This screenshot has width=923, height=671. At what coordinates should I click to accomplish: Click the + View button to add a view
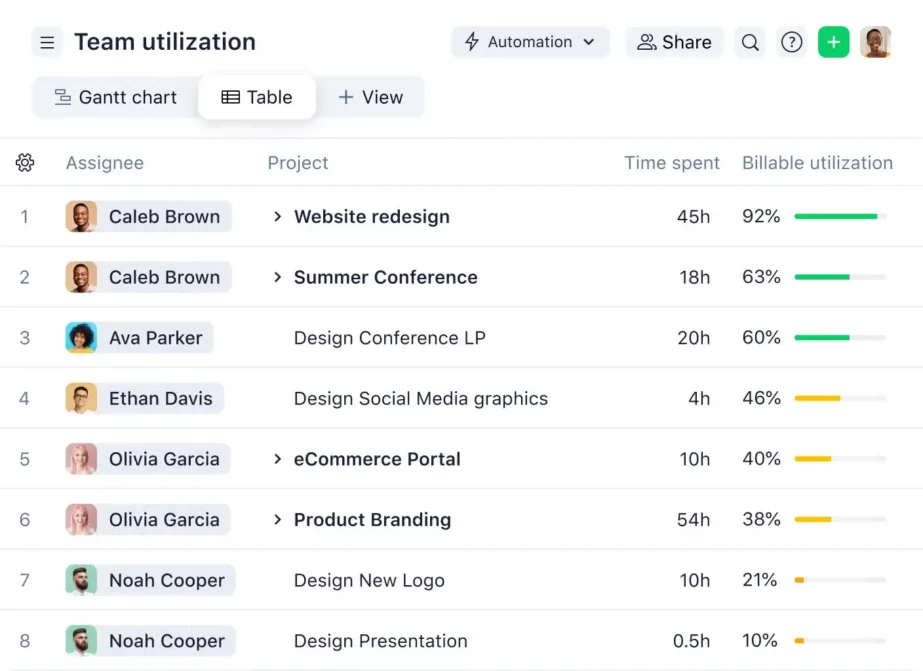(x=371, y=97)
